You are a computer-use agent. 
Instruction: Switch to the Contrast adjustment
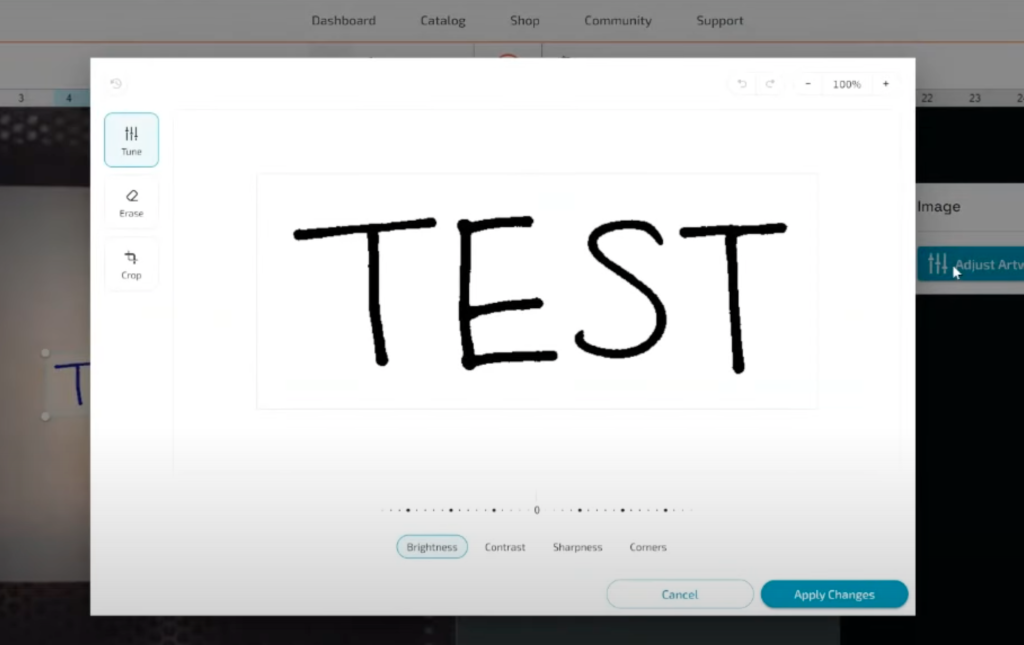(505, 547)
